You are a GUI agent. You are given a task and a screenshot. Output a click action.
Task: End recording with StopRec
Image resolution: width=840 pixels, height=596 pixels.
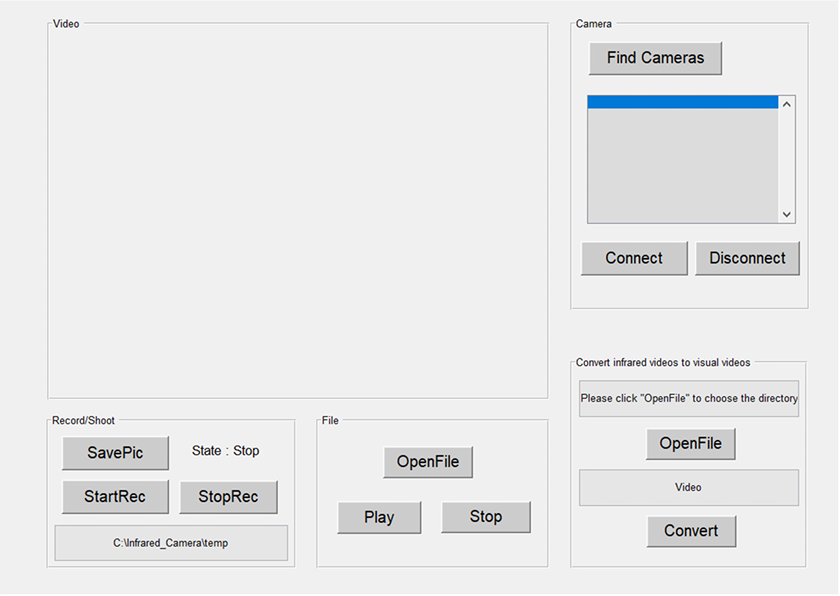click(x=228, y=497)
